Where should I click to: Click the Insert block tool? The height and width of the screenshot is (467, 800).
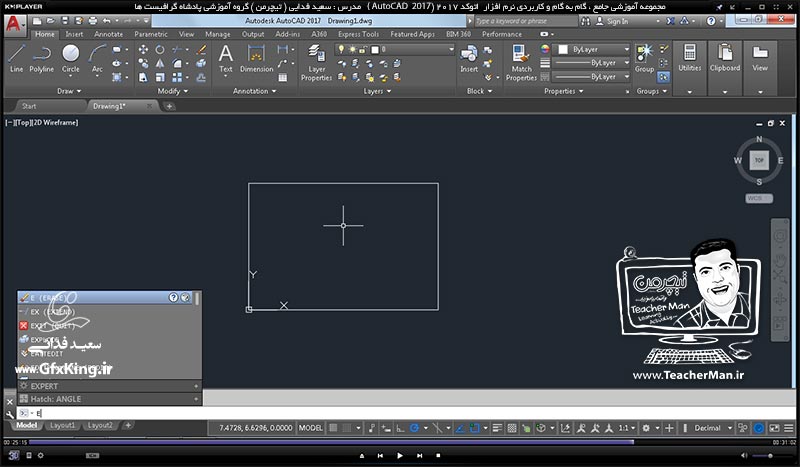(x=469, y=59)
